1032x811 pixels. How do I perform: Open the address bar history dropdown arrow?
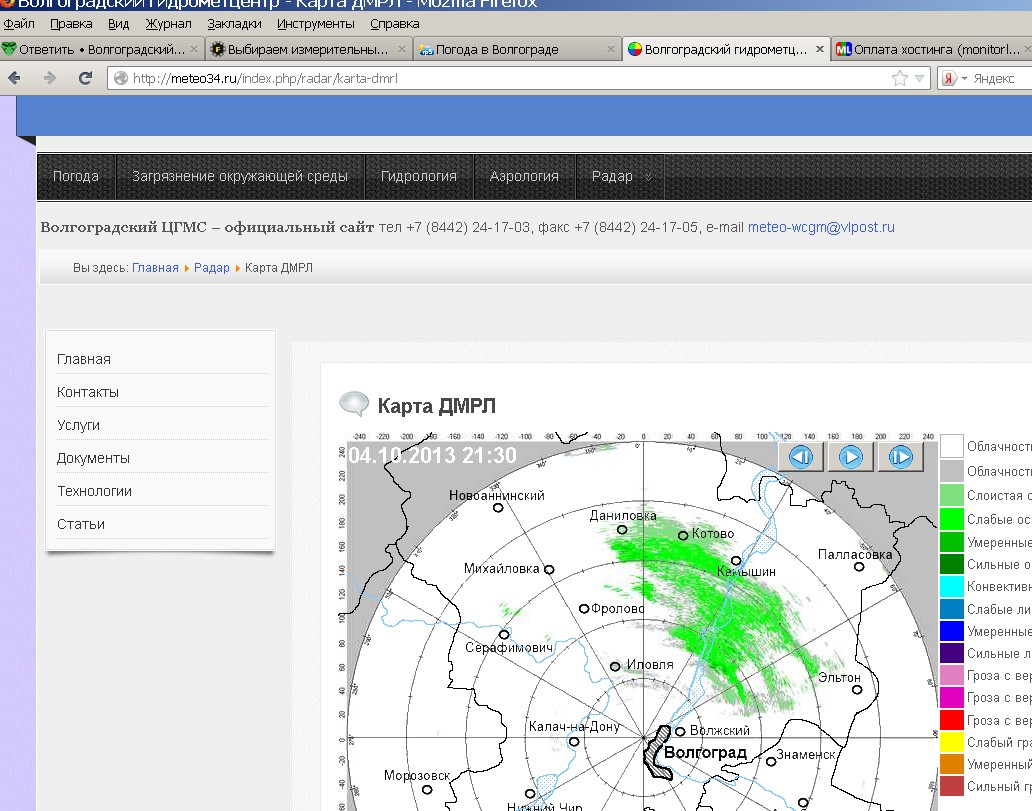[x=919, y=78]
